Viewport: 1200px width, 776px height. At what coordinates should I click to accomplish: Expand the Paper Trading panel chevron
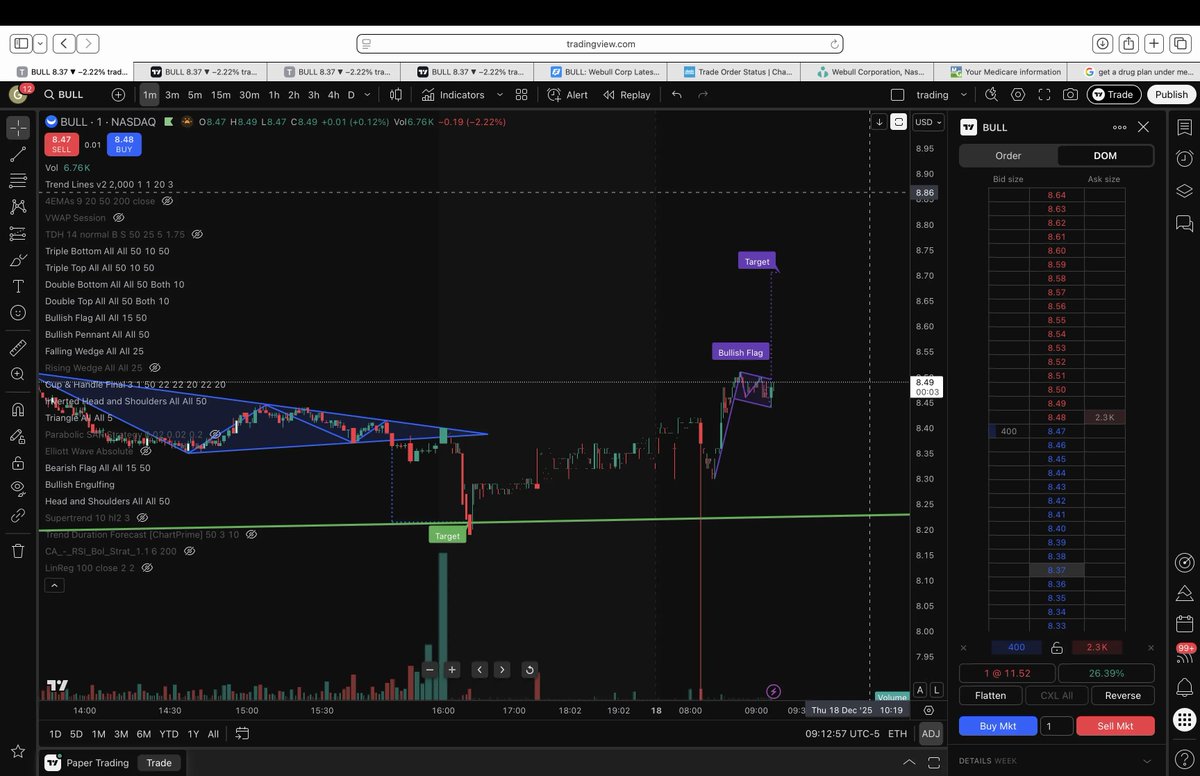(909, 763)
